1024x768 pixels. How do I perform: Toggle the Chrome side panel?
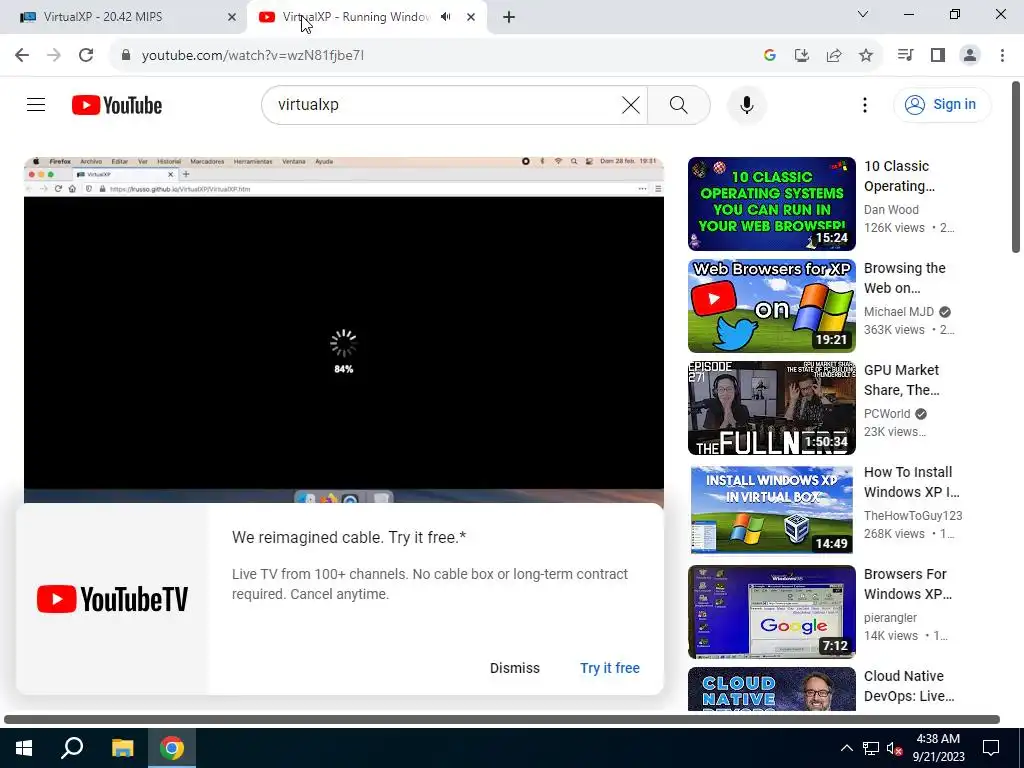tap(938, 55)
